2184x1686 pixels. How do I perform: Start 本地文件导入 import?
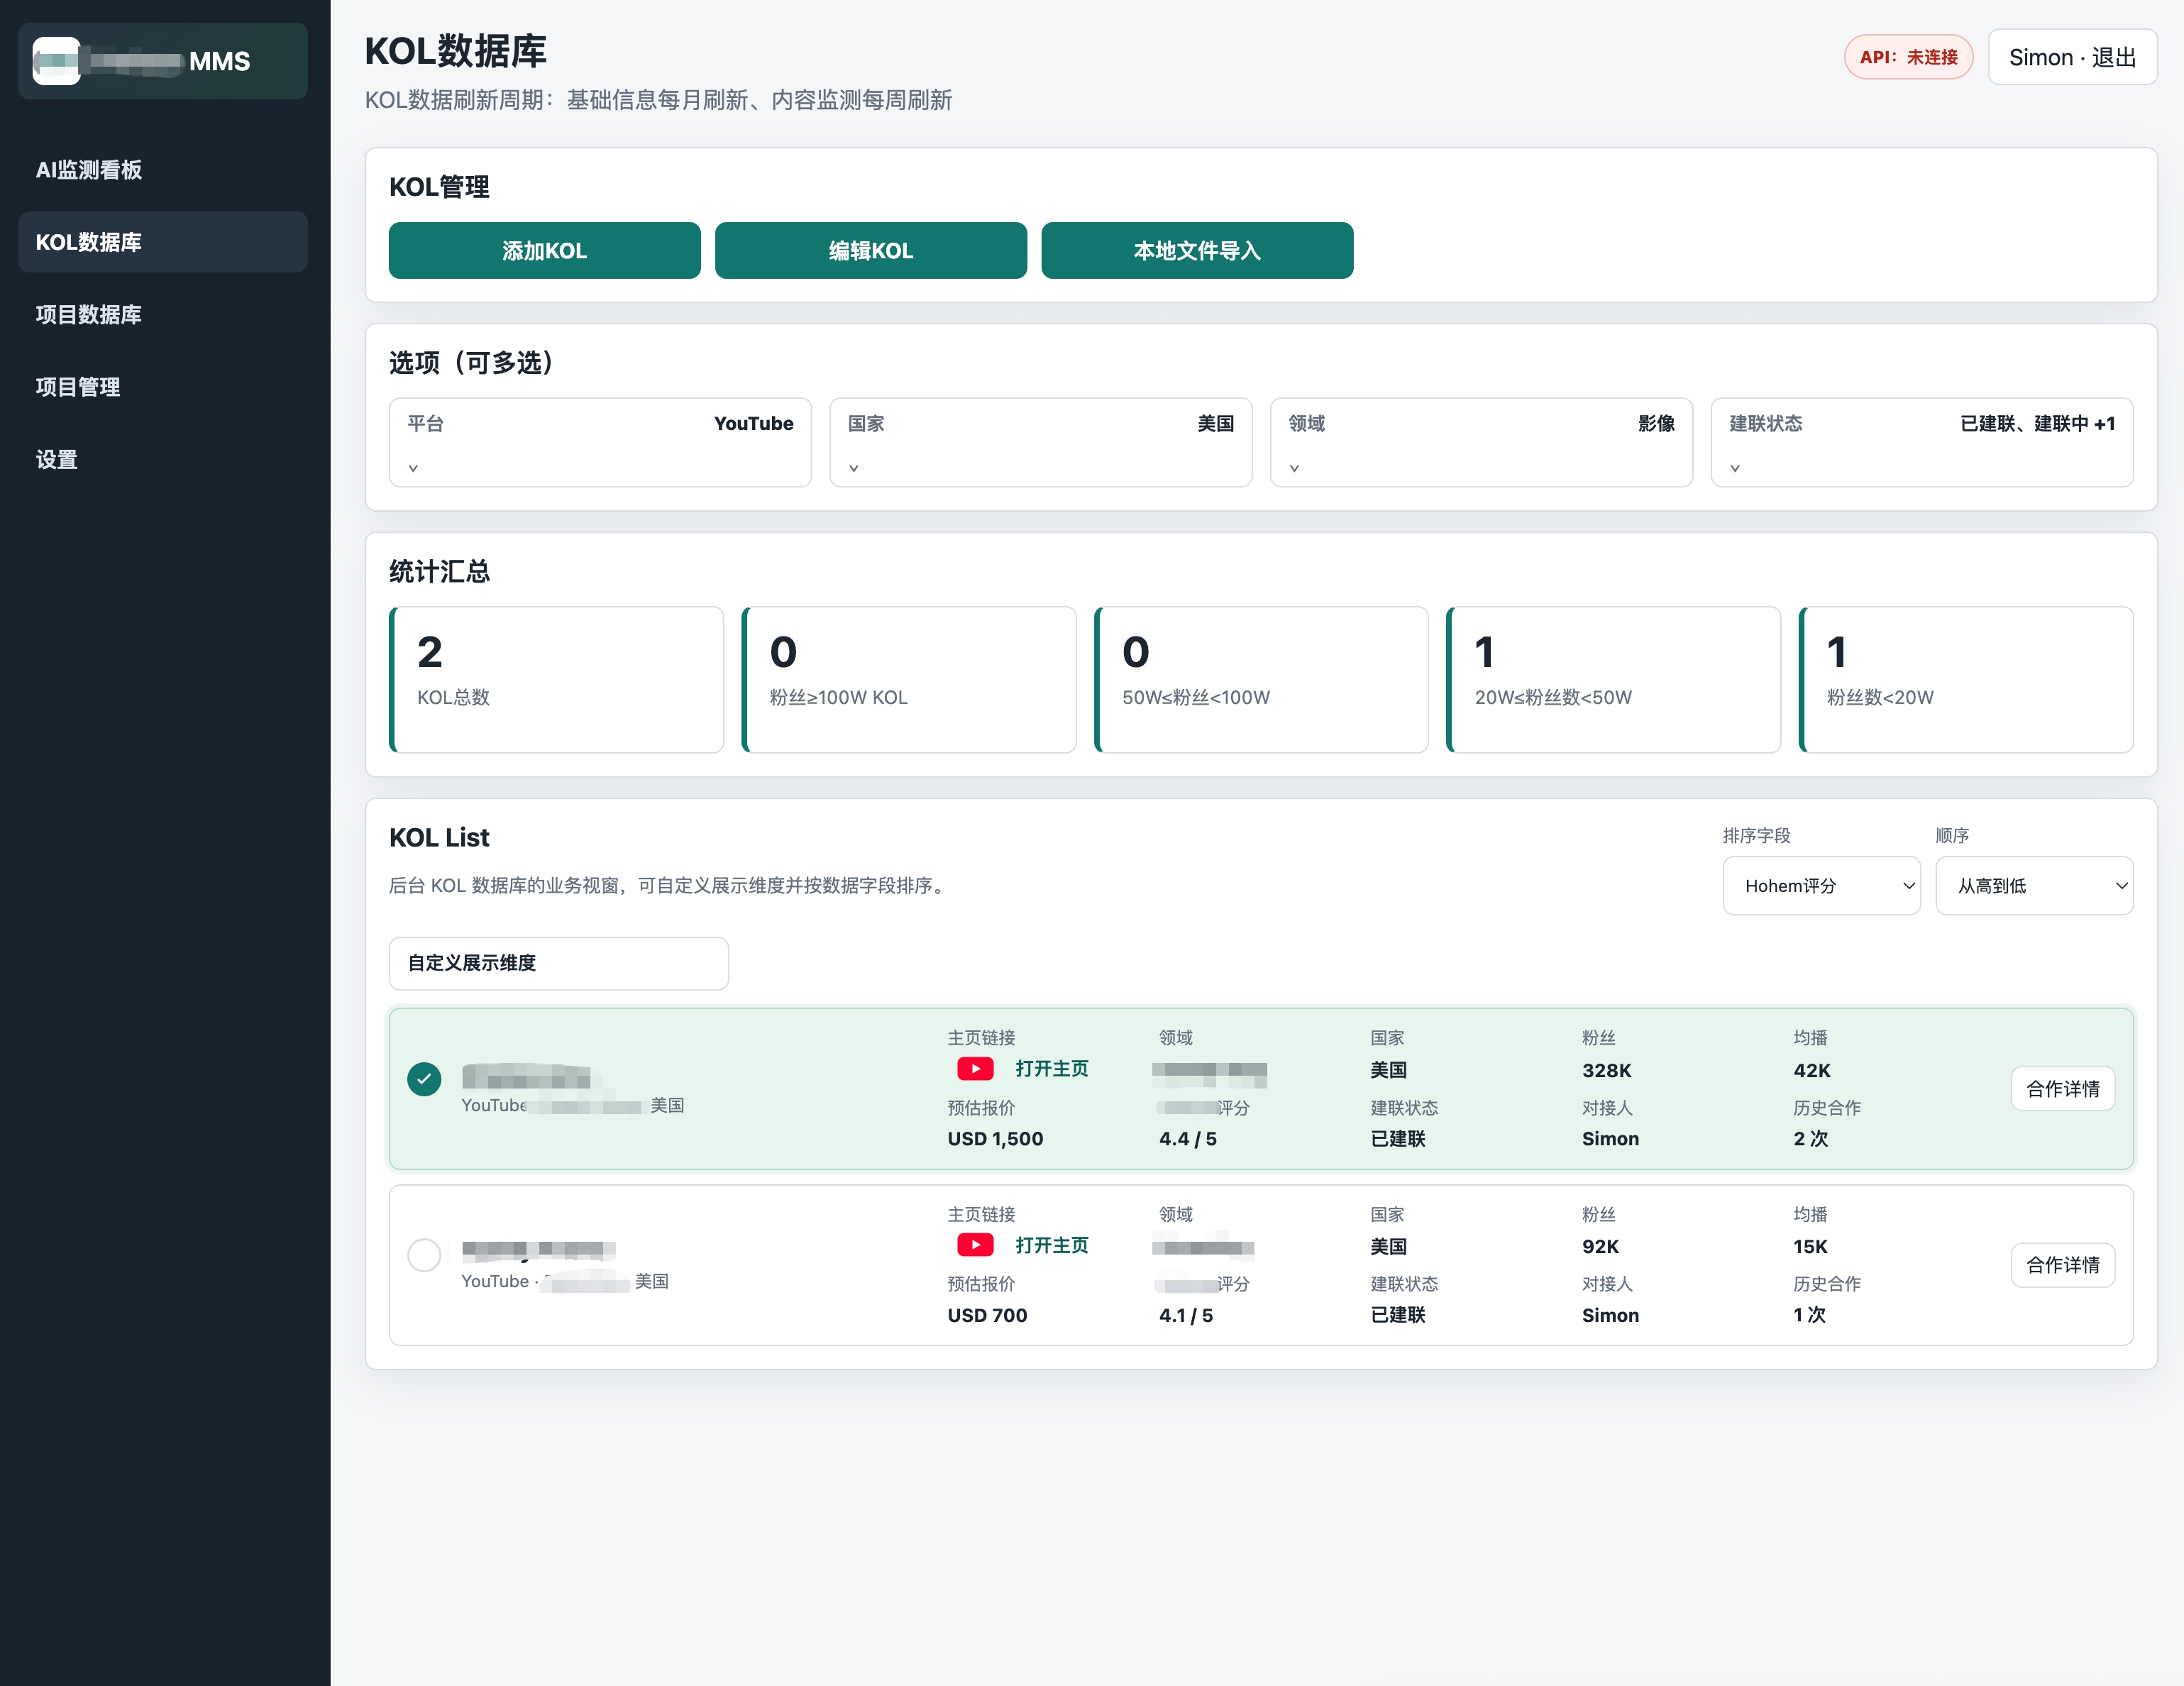tap(1197, 250)
